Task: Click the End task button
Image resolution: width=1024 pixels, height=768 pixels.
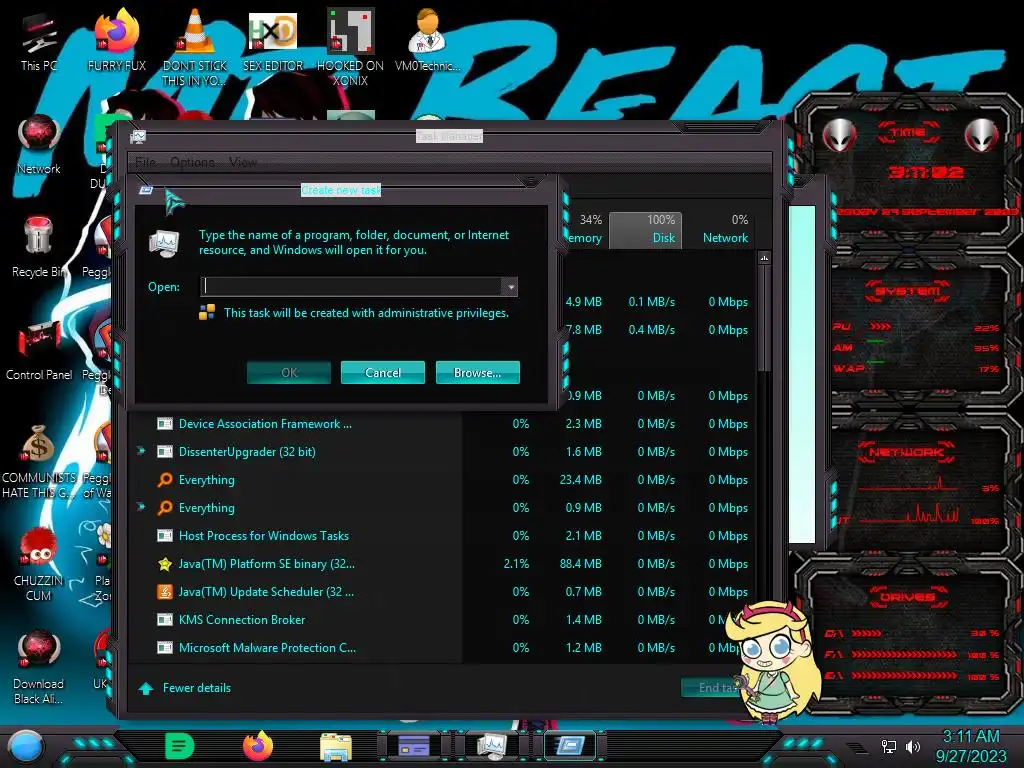Action: pos(711,688)
